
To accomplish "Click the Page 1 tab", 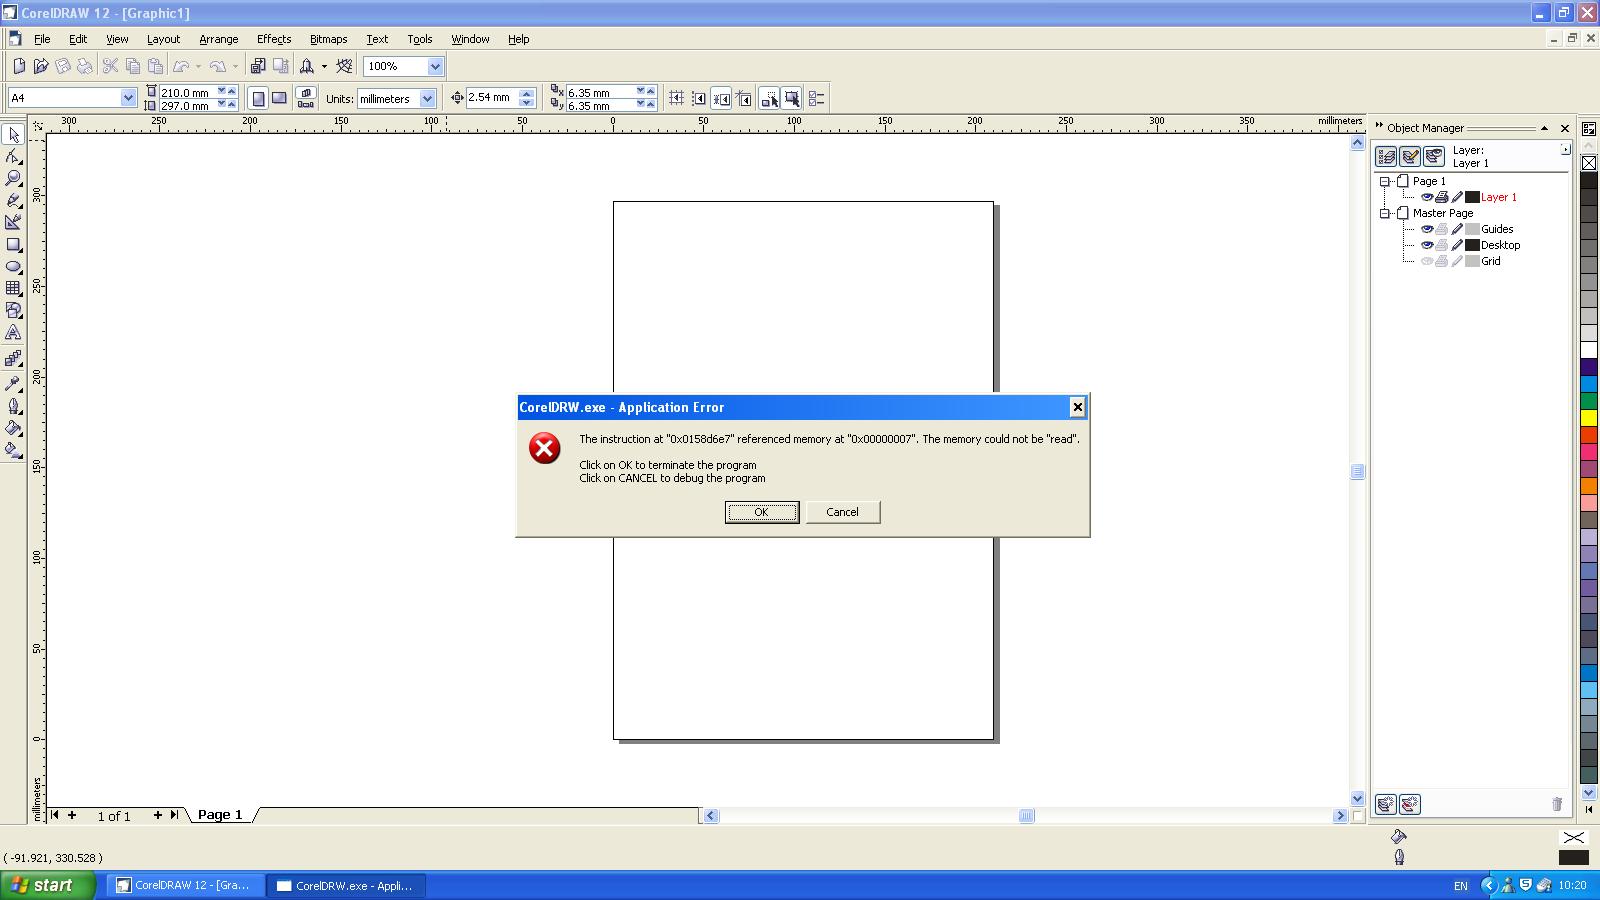I will point(220,815).
